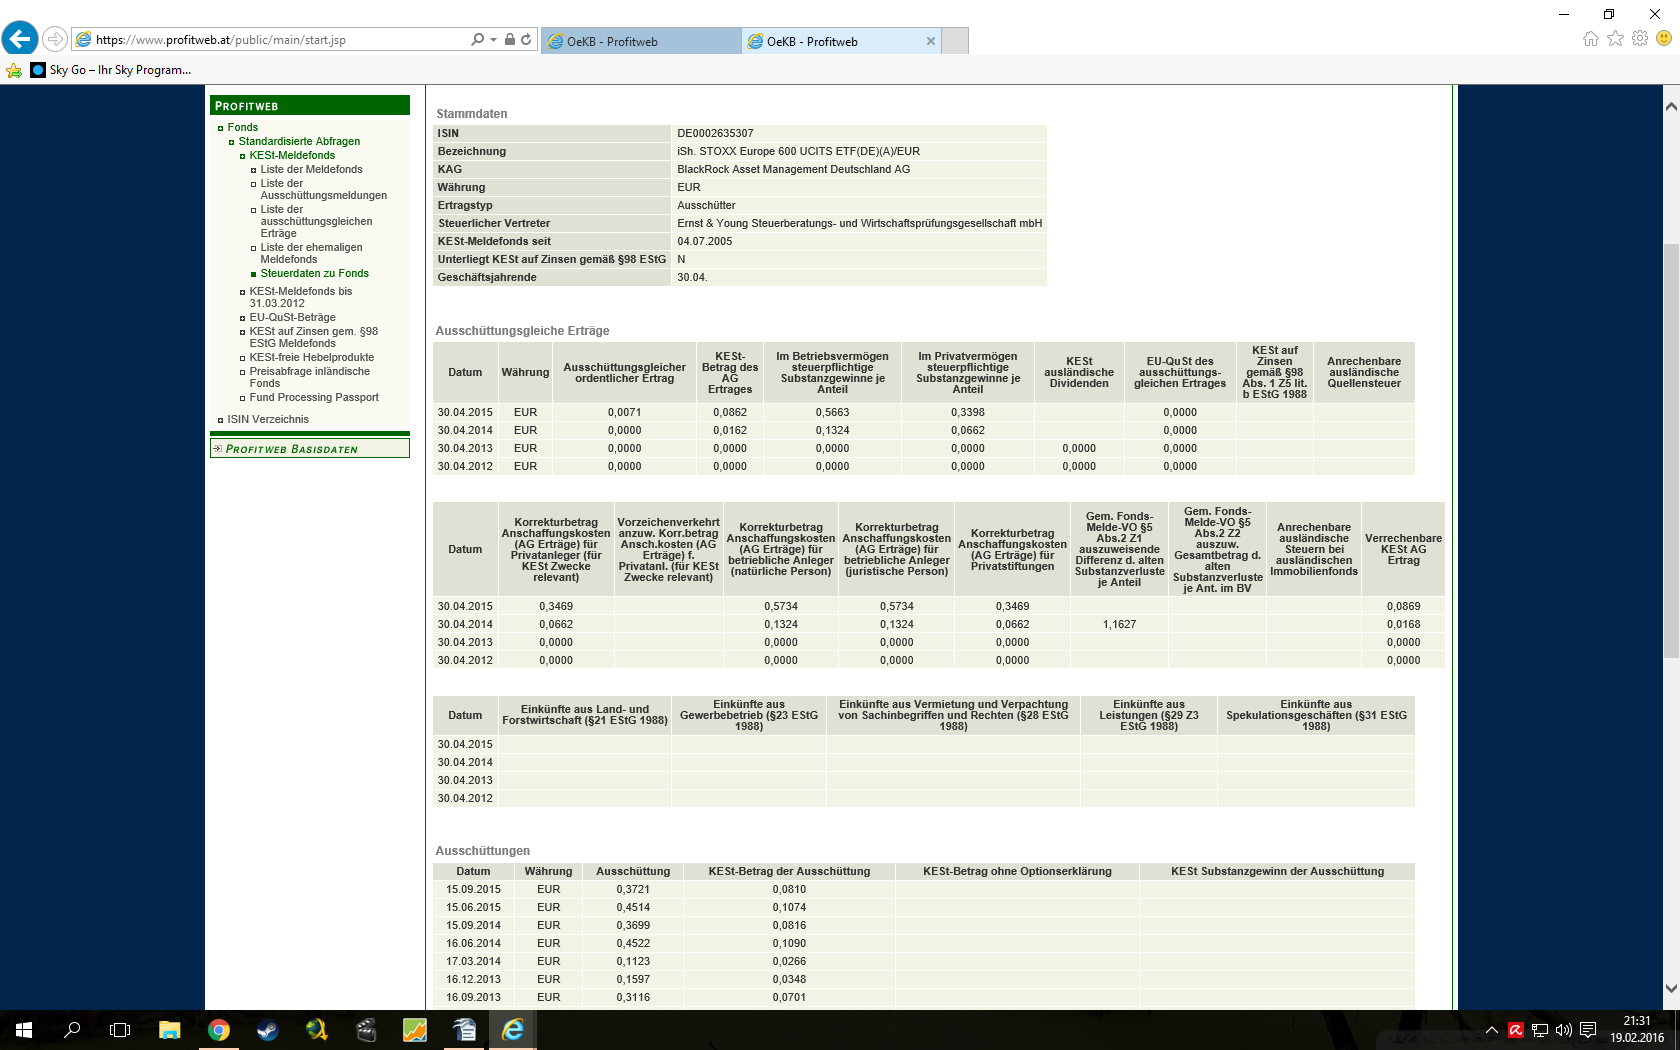
Task: Open favorites star icon at top right
Action: coord(1615,39)
